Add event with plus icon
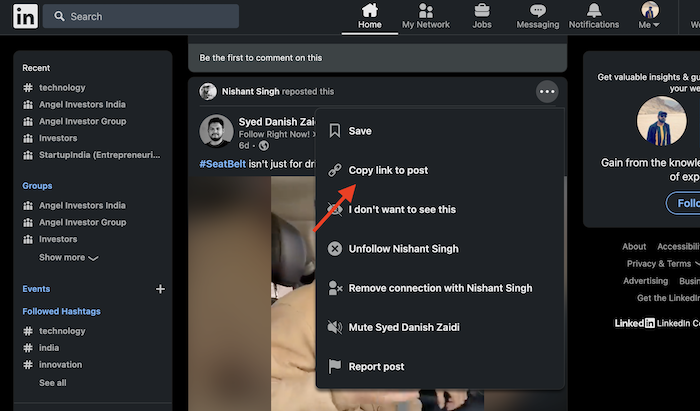The width and height of the screenshot is (700, 411). [160, 289]
